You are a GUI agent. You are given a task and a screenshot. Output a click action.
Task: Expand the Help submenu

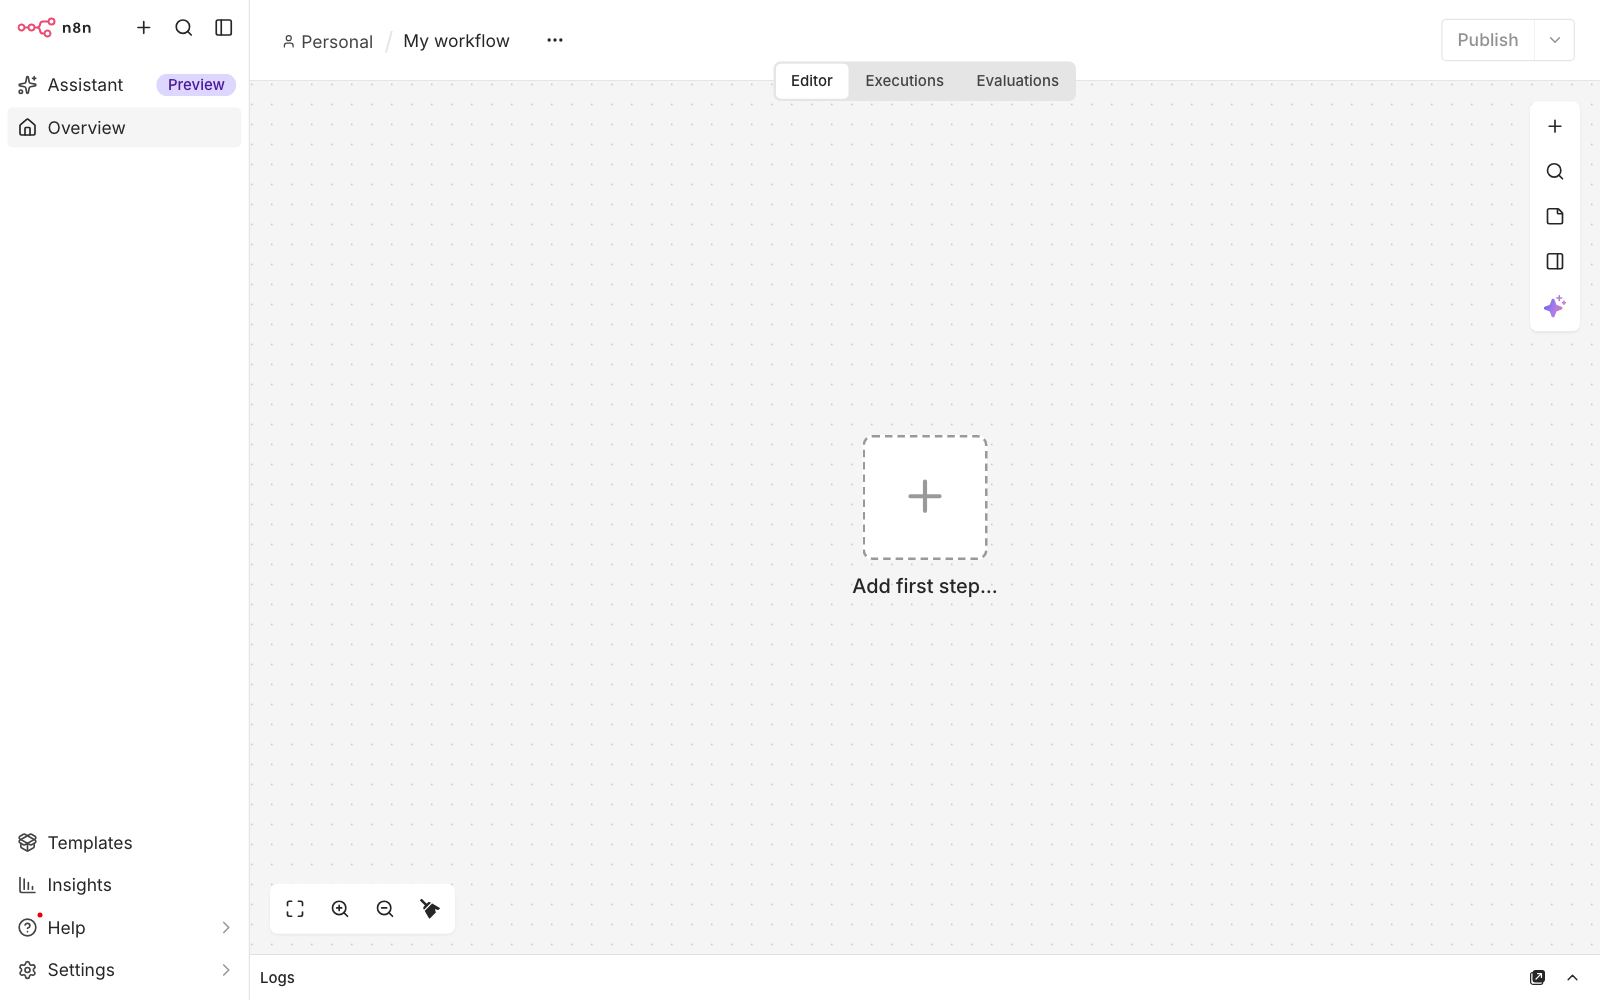click(226, 928)
